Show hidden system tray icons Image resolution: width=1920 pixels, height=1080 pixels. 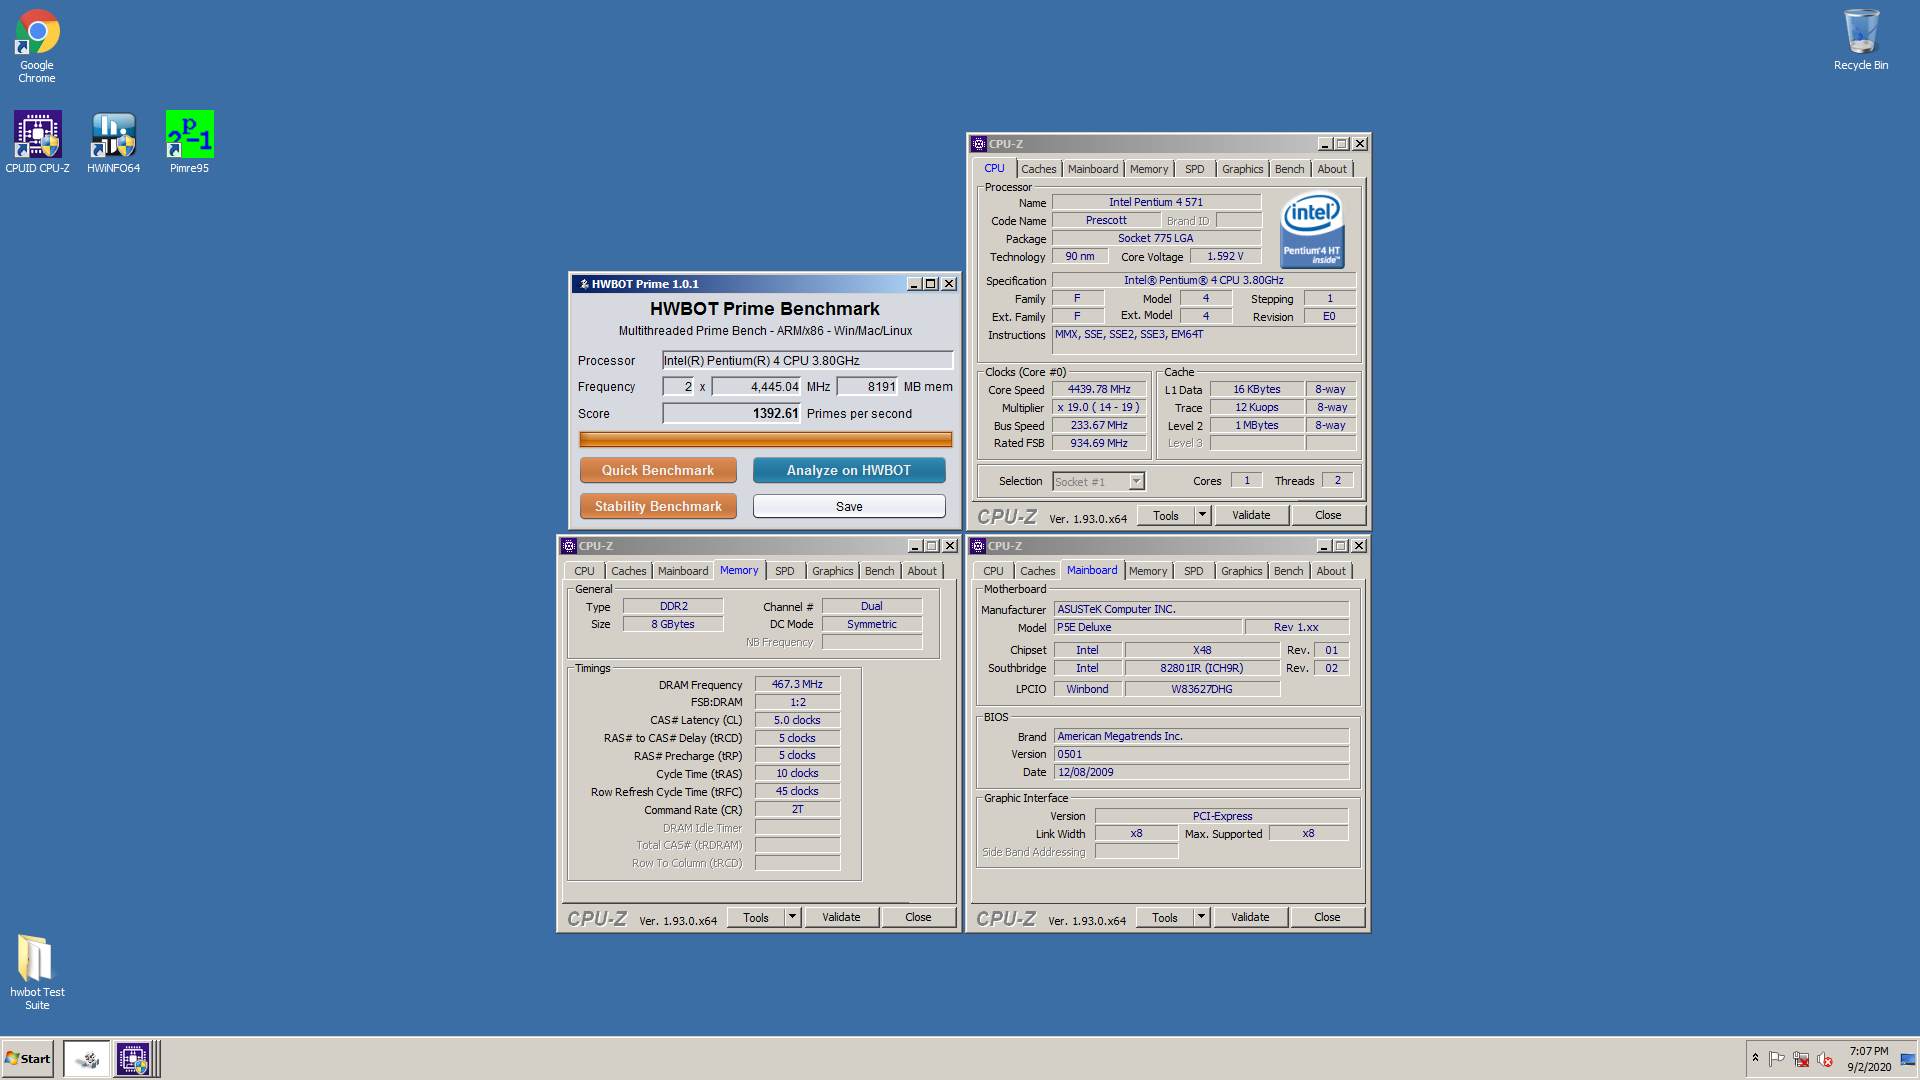(1755, 1058)
